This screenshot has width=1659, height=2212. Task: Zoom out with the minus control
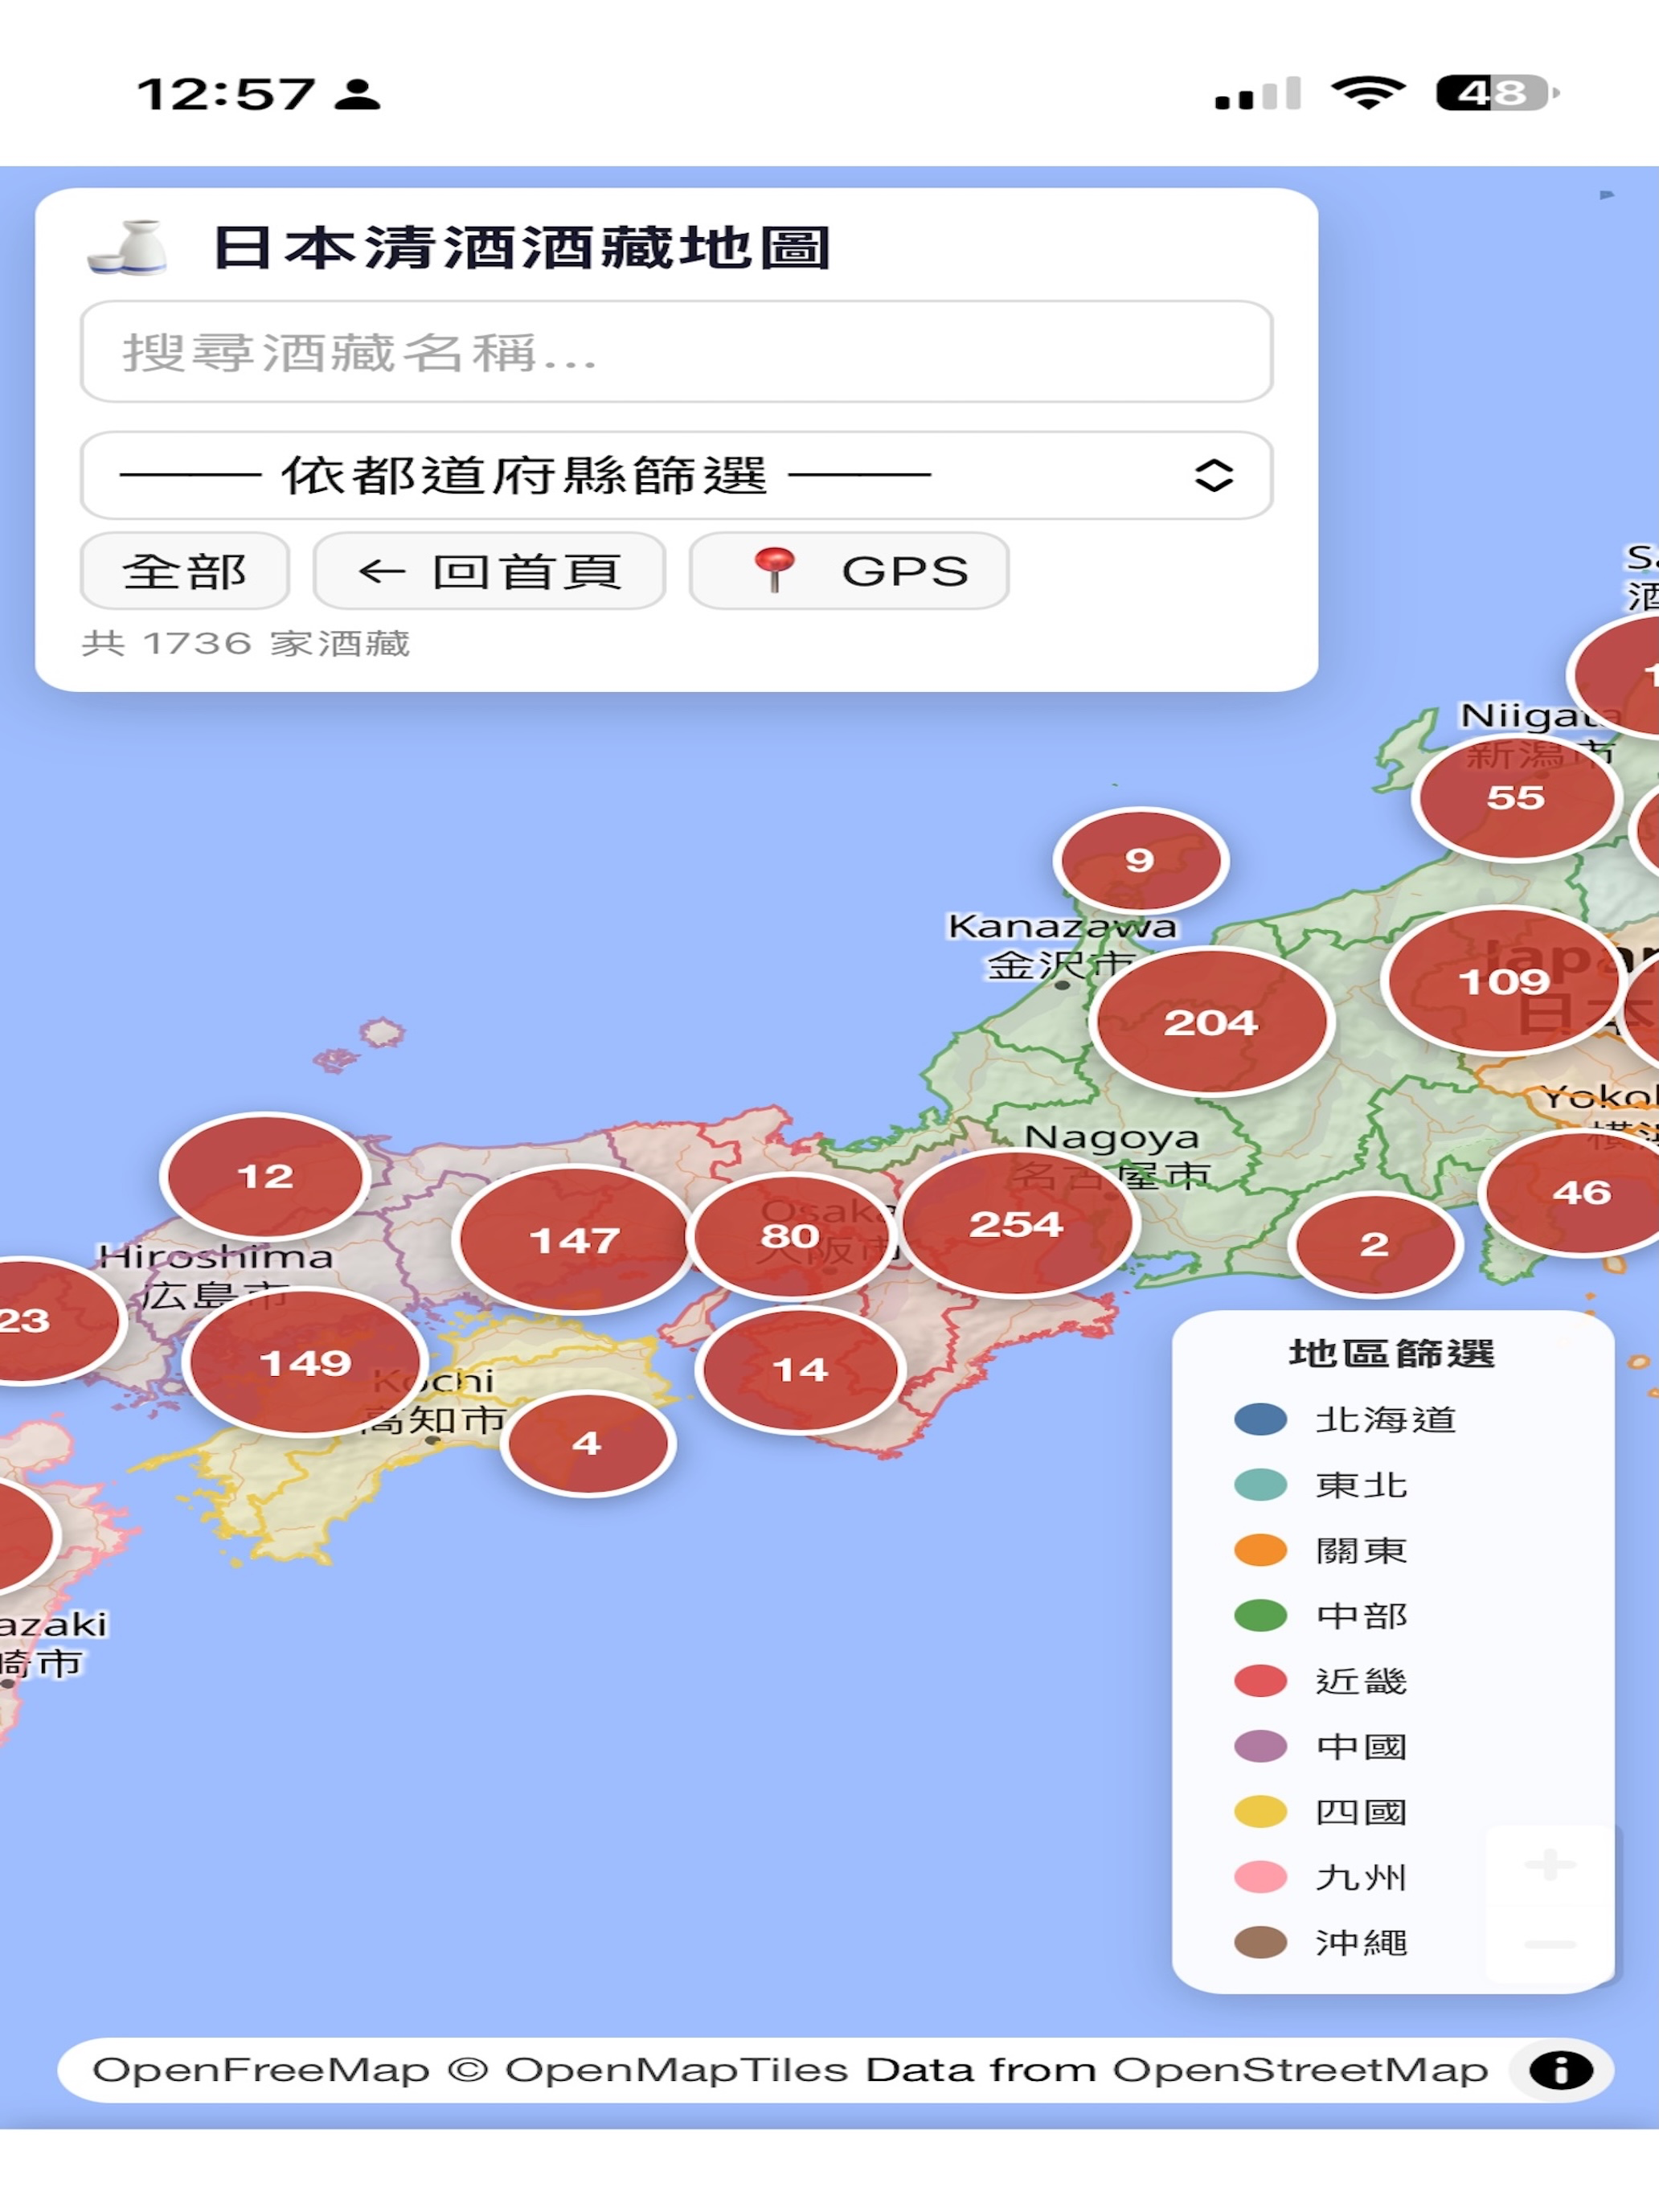(x=1550, y=1944)
